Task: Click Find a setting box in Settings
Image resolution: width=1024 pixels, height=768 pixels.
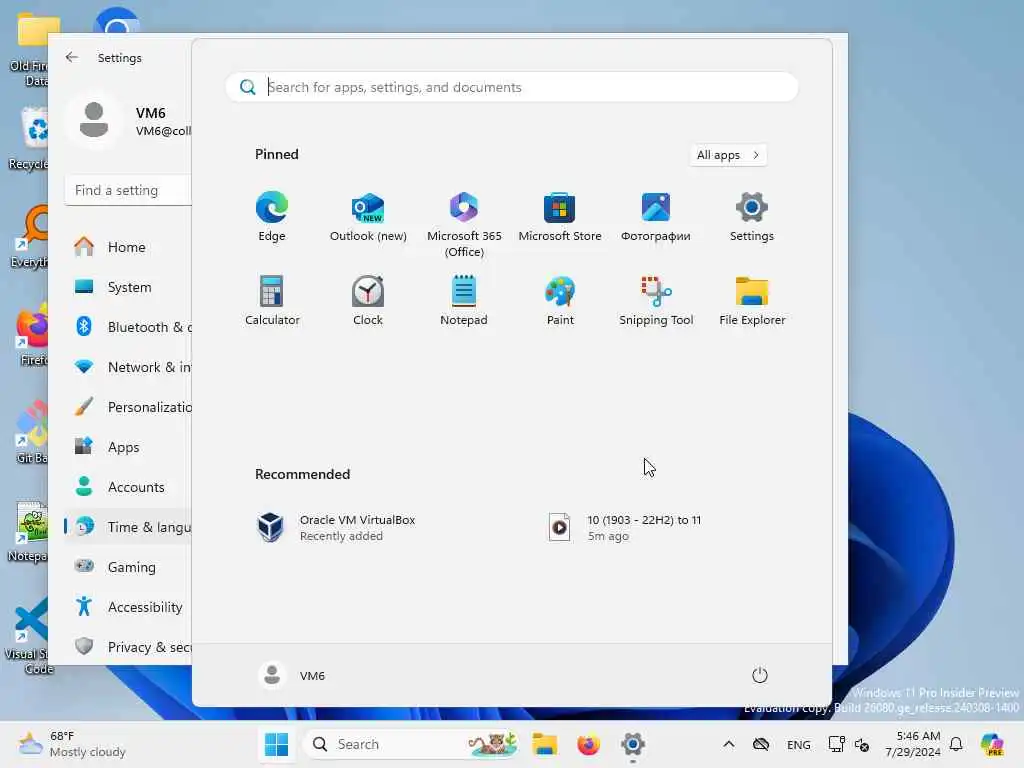Action: click(x=128, y=190)
